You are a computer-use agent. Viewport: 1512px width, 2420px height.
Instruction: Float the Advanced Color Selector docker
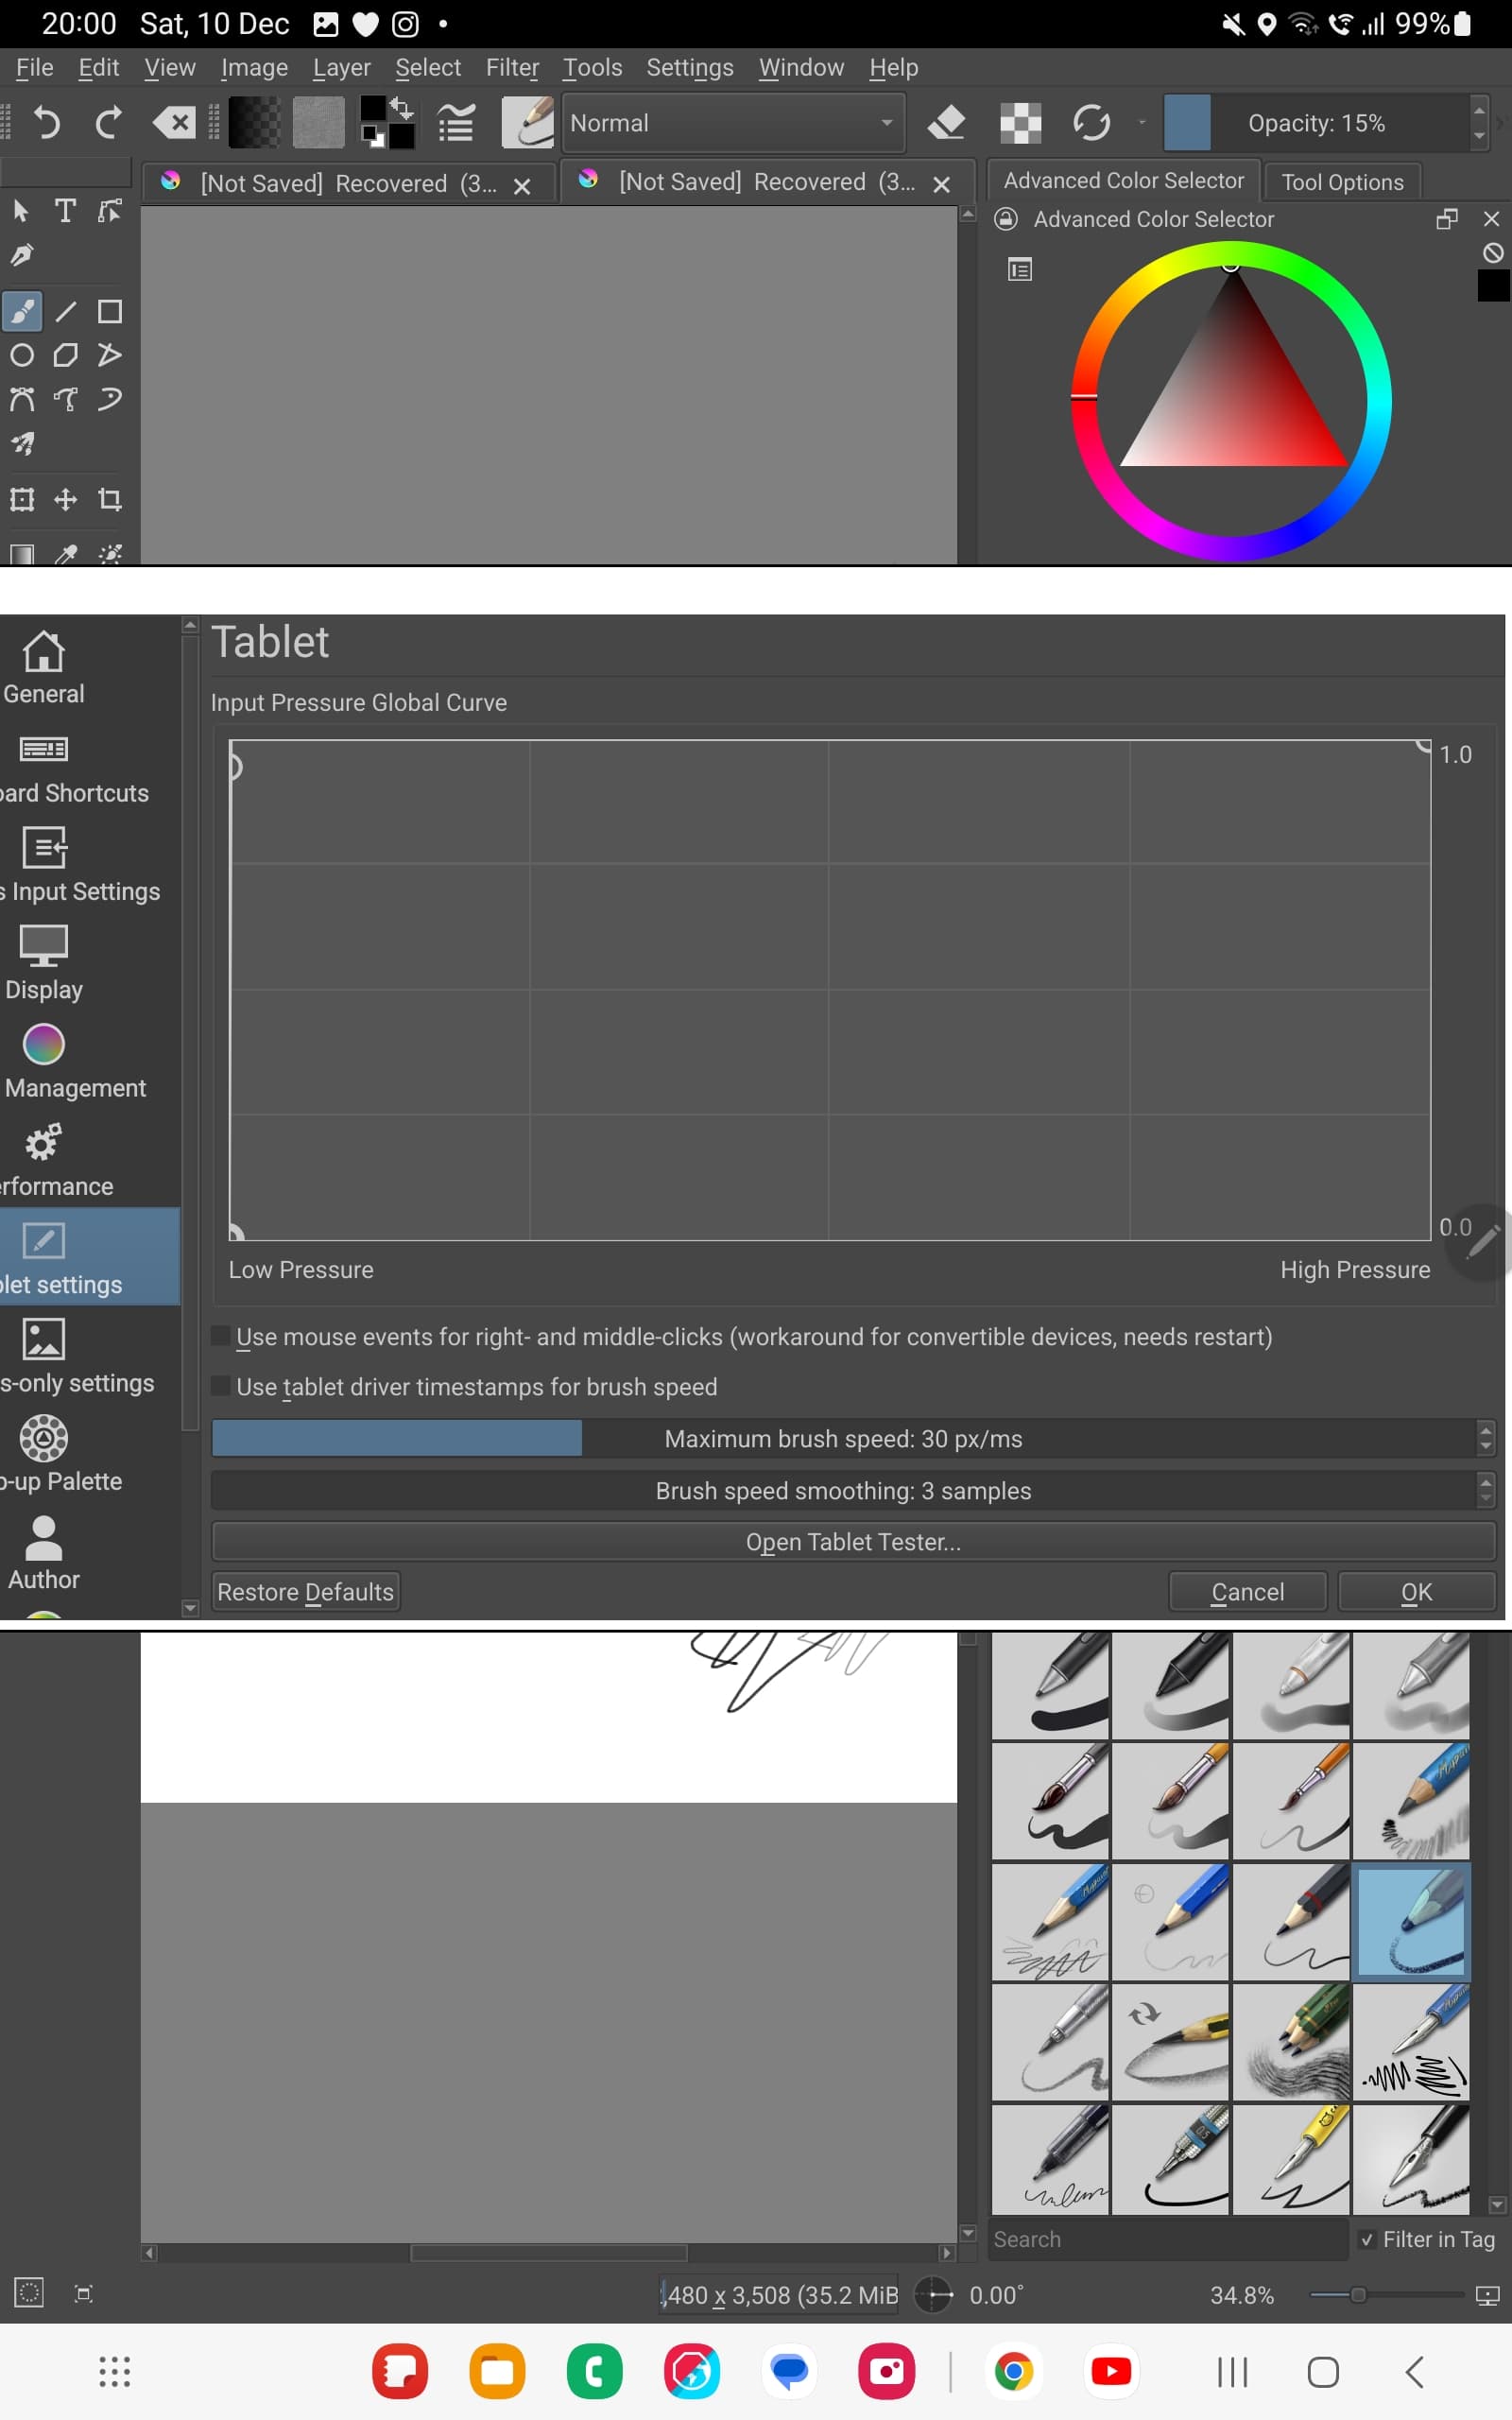[1446, 219]
